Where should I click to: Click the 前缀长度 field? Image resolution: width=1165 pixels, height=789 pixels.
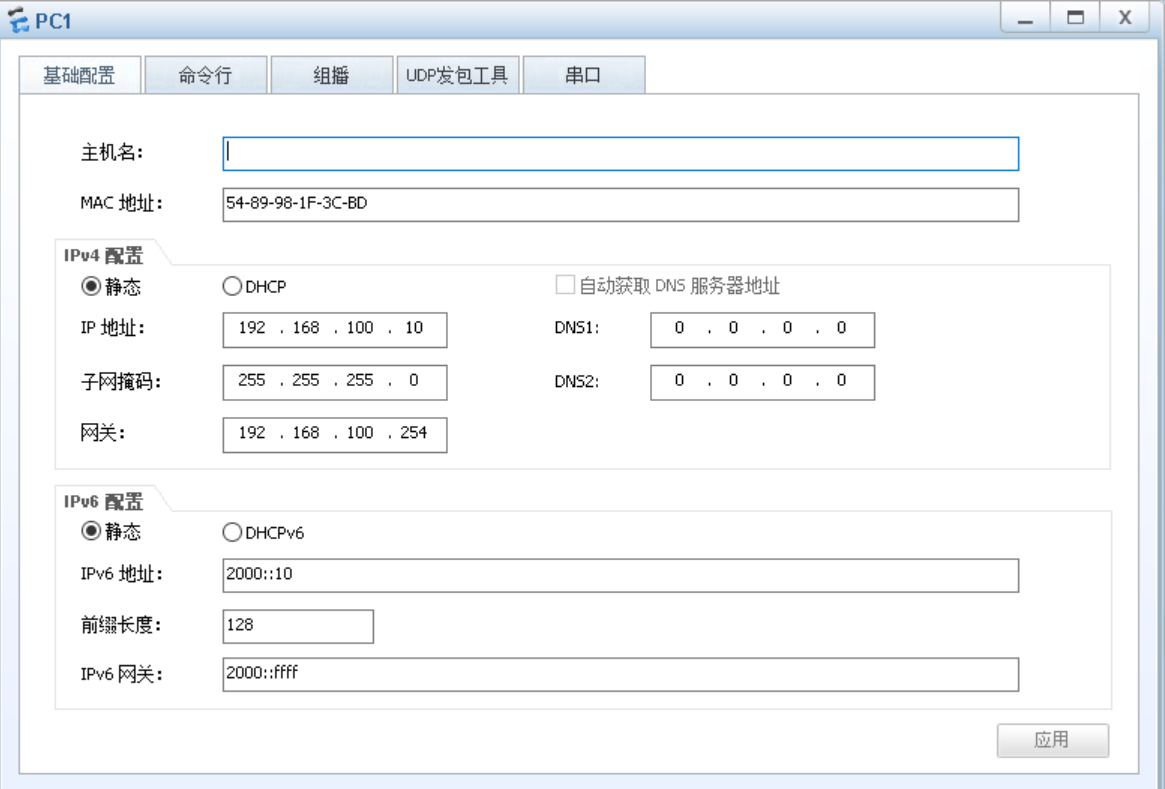pyautogui.click(x=298, y=626)
